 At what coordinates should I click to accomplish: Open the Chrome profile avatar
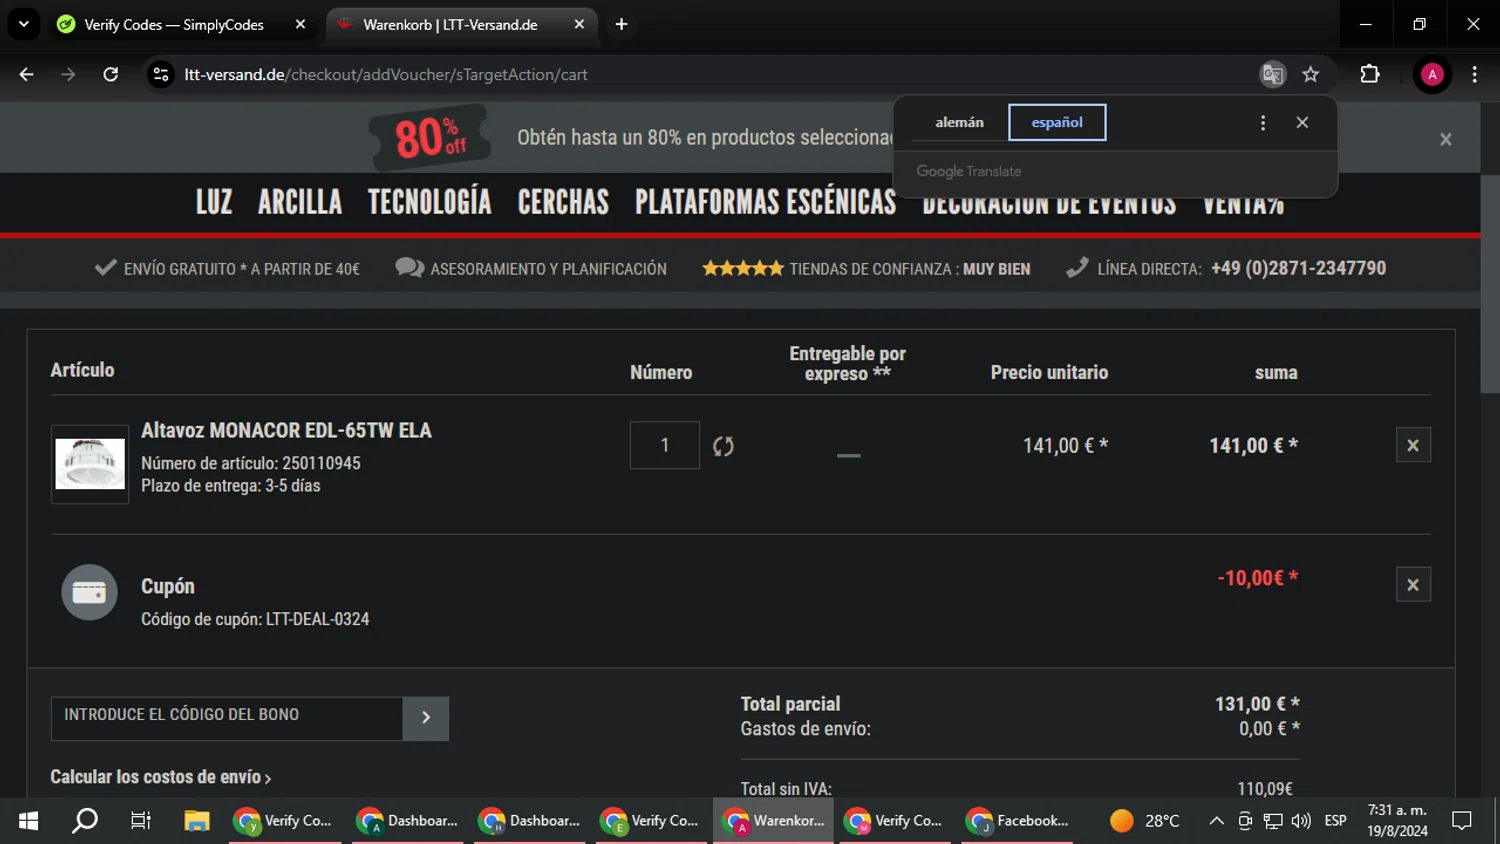1432,74
